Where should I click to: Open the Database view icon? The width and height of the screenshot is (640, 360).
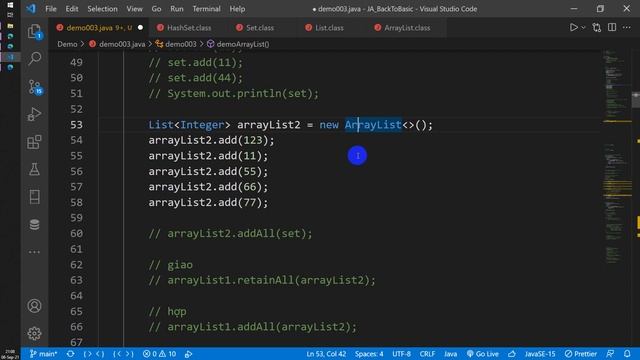click(35, 224)
